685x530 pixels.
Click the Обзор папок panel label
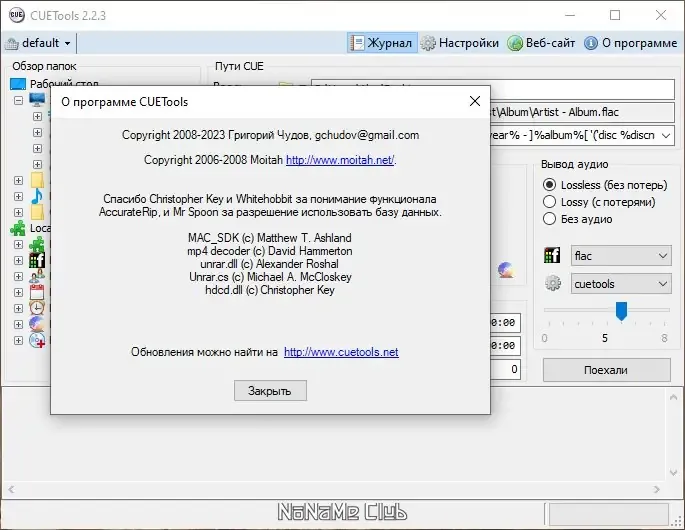click(44, 66)
